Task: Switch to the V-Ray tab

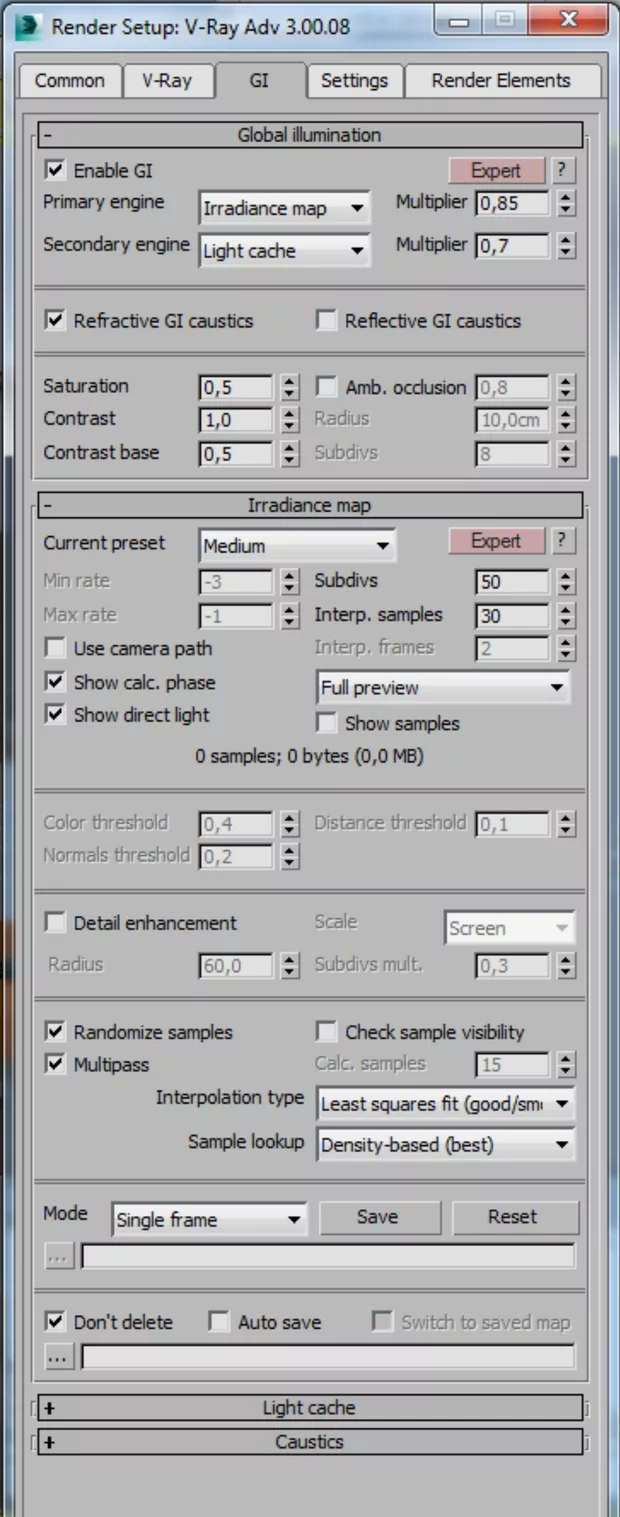Action: click(x=166, y=81)
